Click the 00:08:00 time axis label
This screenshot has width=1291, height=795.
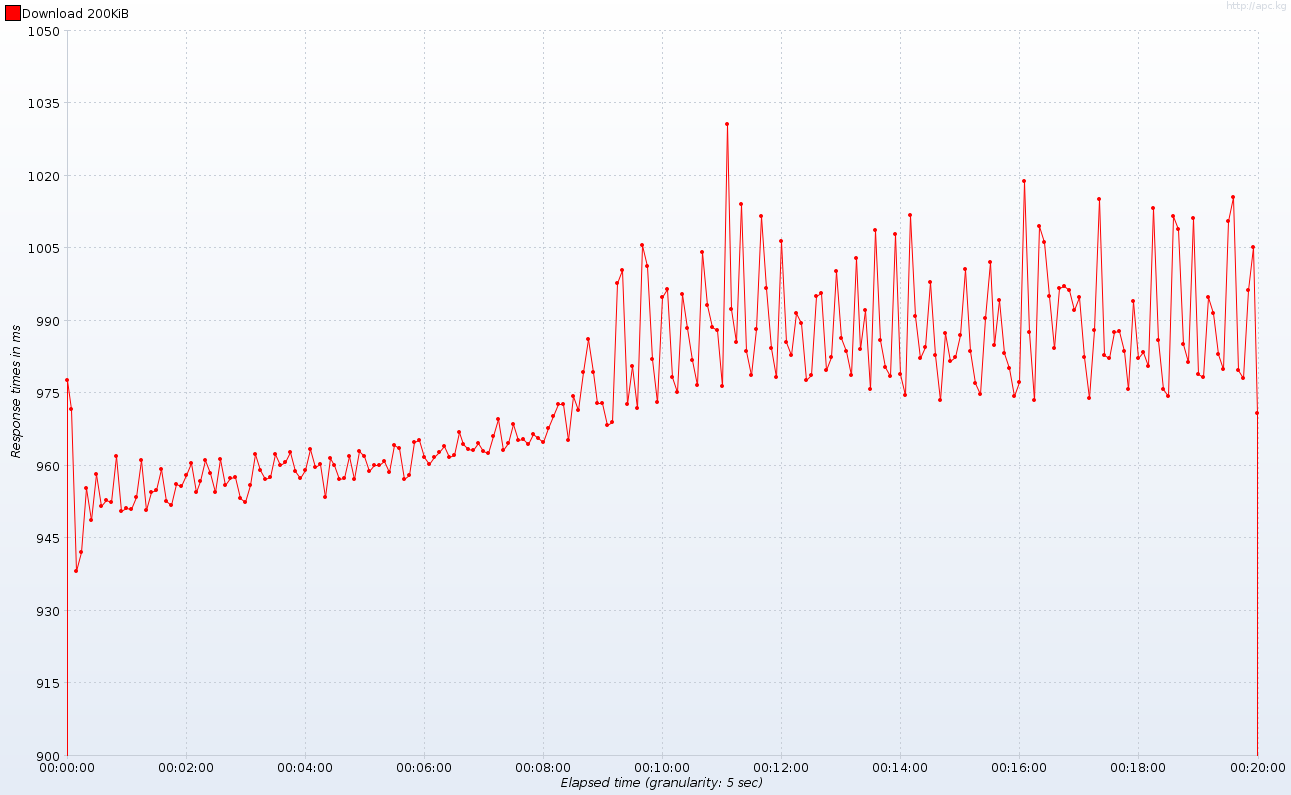543,768
